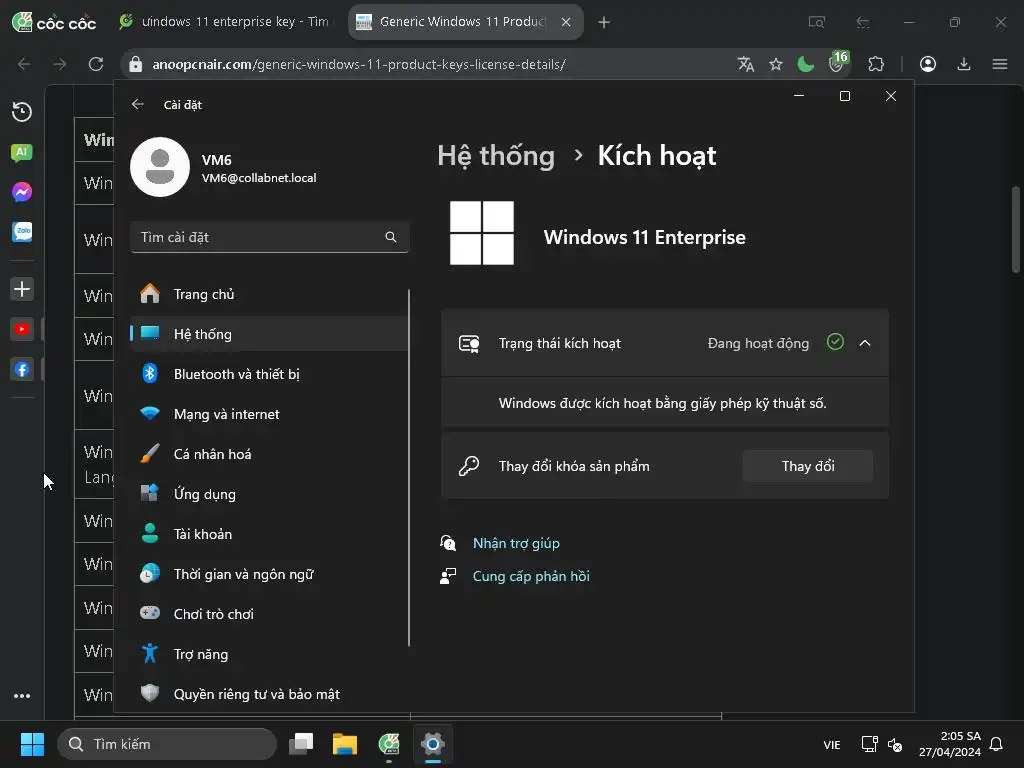Open Cốc Cốc main menu

point(999,64)
